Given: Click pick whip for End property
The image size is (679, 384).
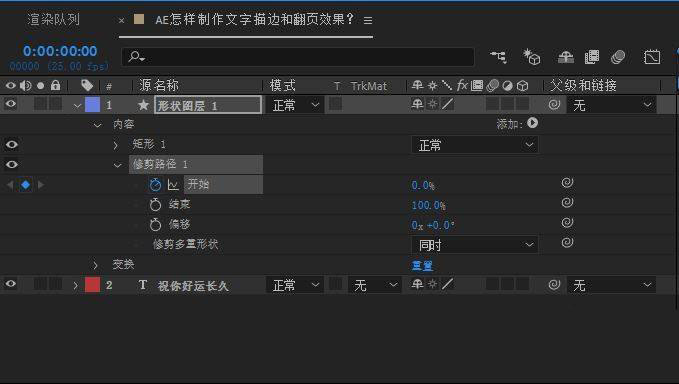Looking at the screenshot, I should point(567,203).
